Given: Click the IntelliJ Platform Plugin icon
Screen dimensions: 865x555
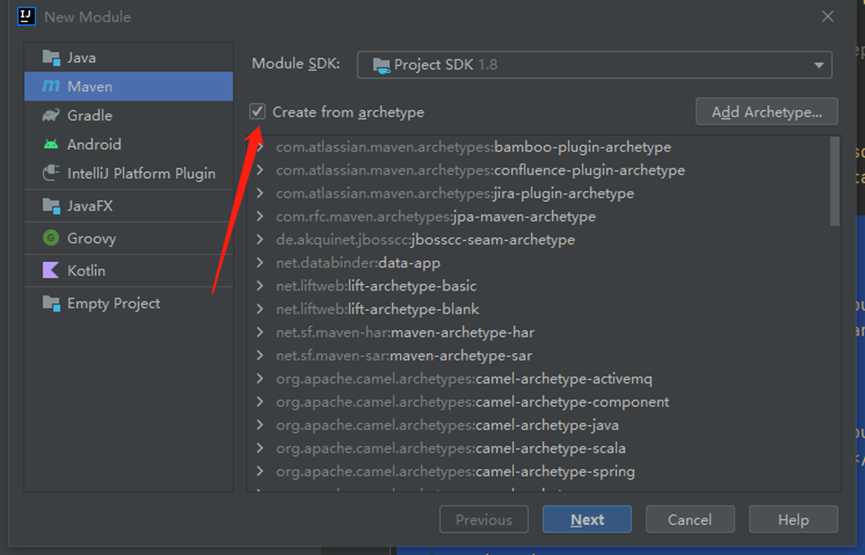Looking at the screenshot, I should pos(51,173).
